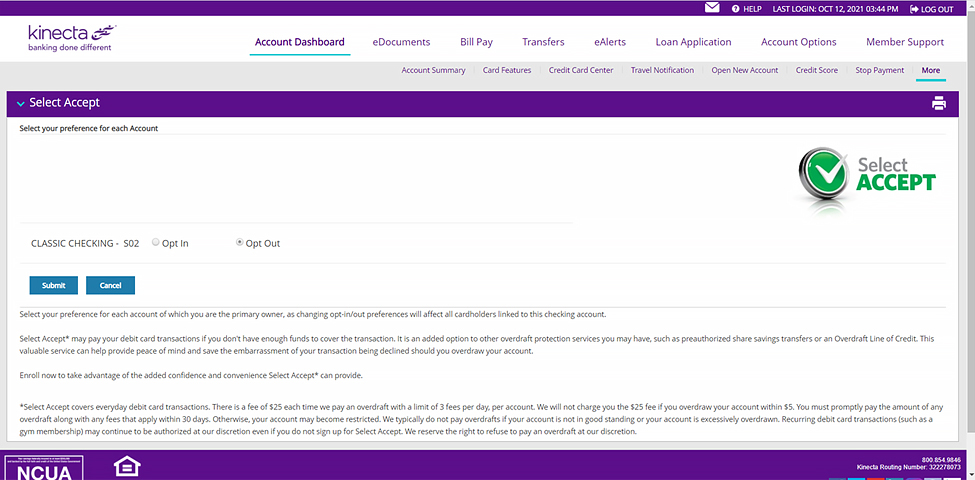Print page using the printer icon

(x=938, y=103)
